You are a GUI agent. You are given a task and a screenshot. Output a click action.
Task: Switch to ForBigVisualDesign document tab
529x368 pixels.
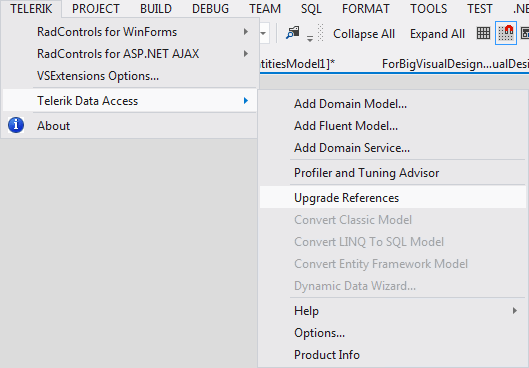pyautogui.click(x=455, y=64)
